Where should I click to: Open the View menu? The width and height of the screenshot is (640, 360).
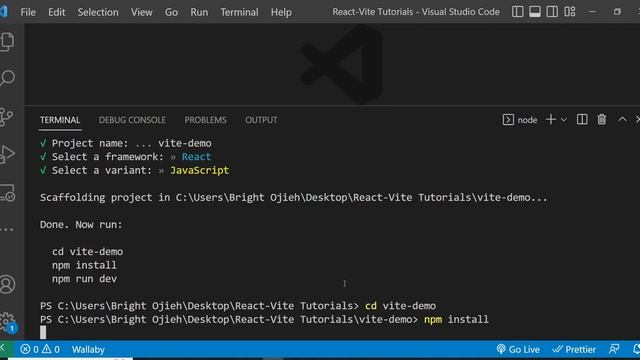pos(141,12)
